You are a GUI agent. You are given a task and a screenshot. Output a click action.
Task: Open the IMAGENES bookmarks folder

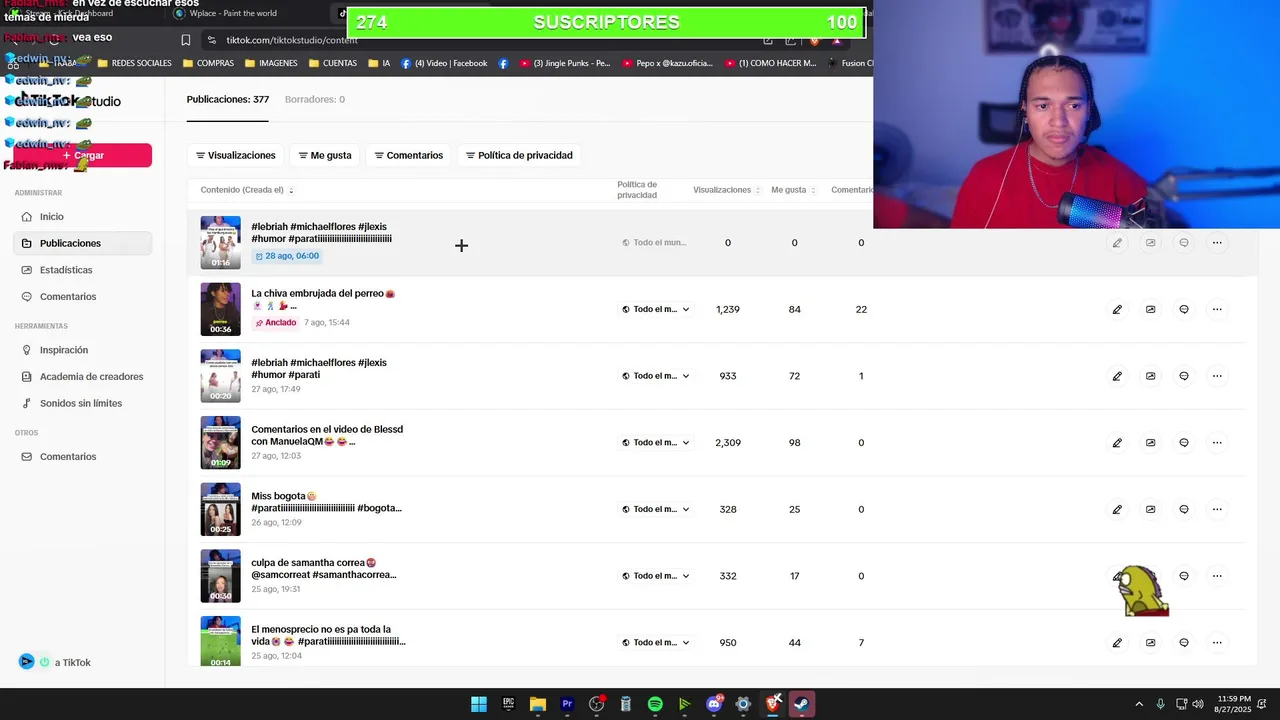pyautogui.click(x=271, y=63)
